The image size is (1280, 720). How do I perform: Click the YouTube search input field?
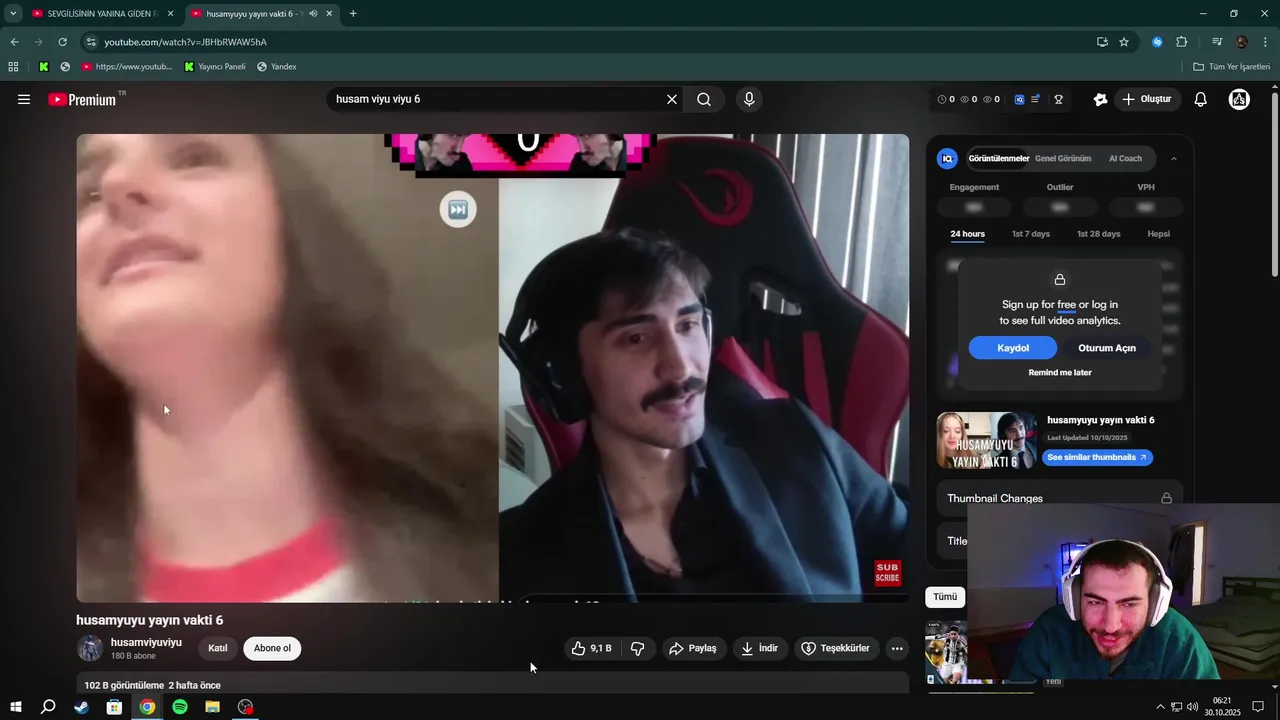pos(497,99)
